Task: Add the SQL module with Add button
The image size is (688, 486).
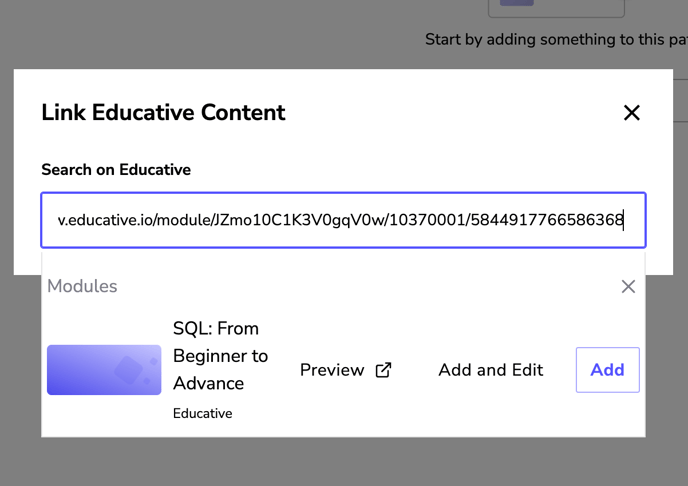Action: (x=608, y=370)
